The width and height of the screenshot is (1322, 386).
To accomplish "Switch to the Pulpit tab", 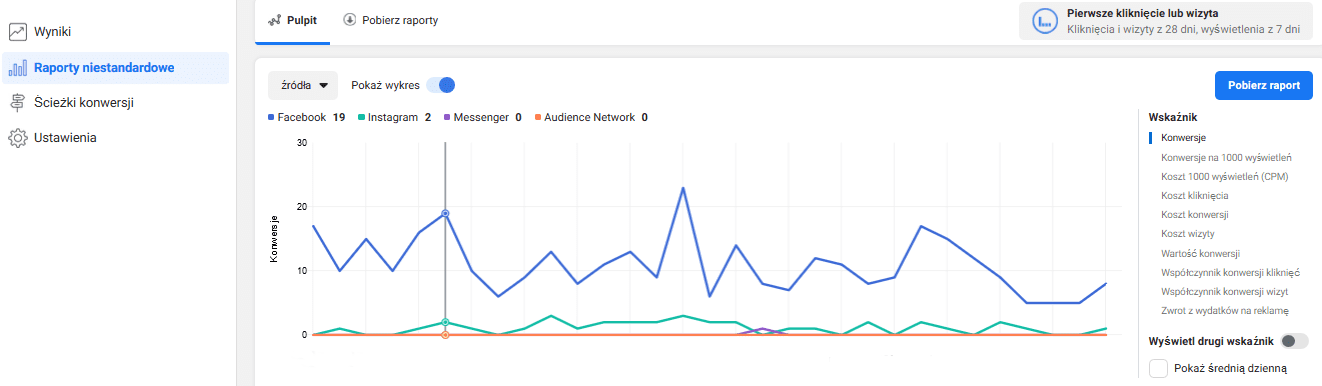I will click(x=294, y=20).
